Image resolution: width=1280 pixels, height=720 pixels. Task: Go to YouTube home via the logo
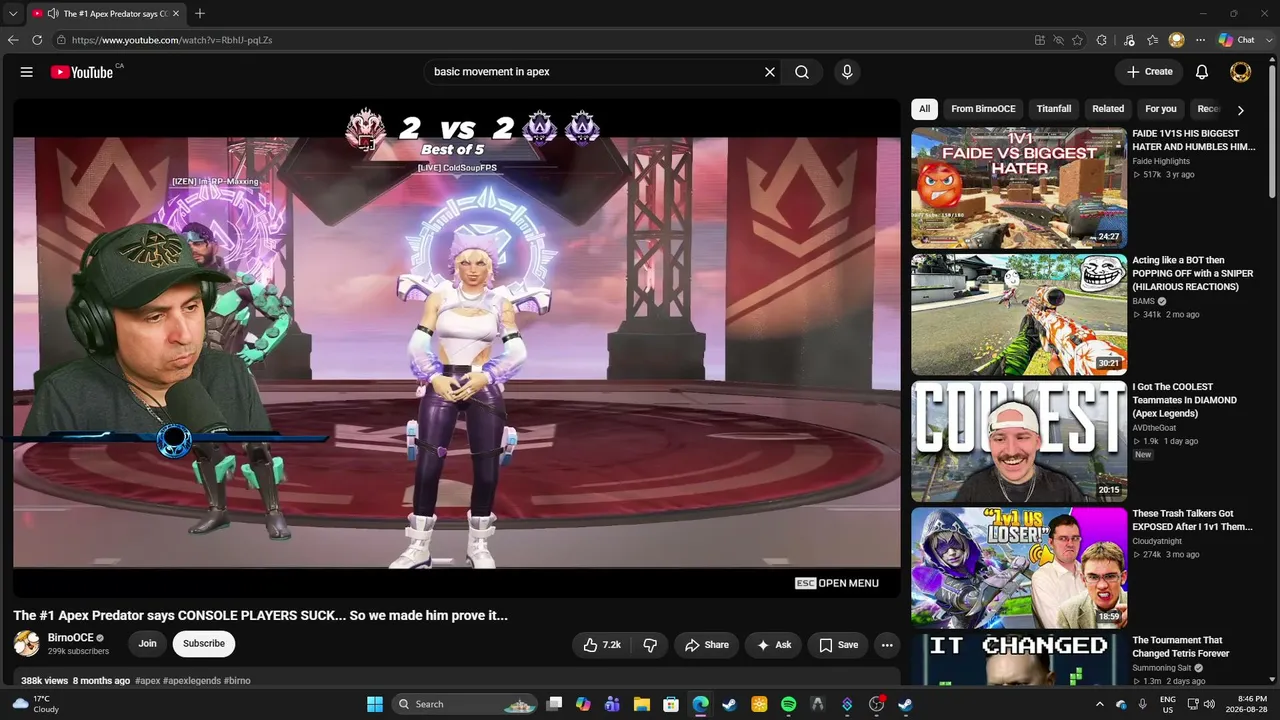(x=81, y=72)
